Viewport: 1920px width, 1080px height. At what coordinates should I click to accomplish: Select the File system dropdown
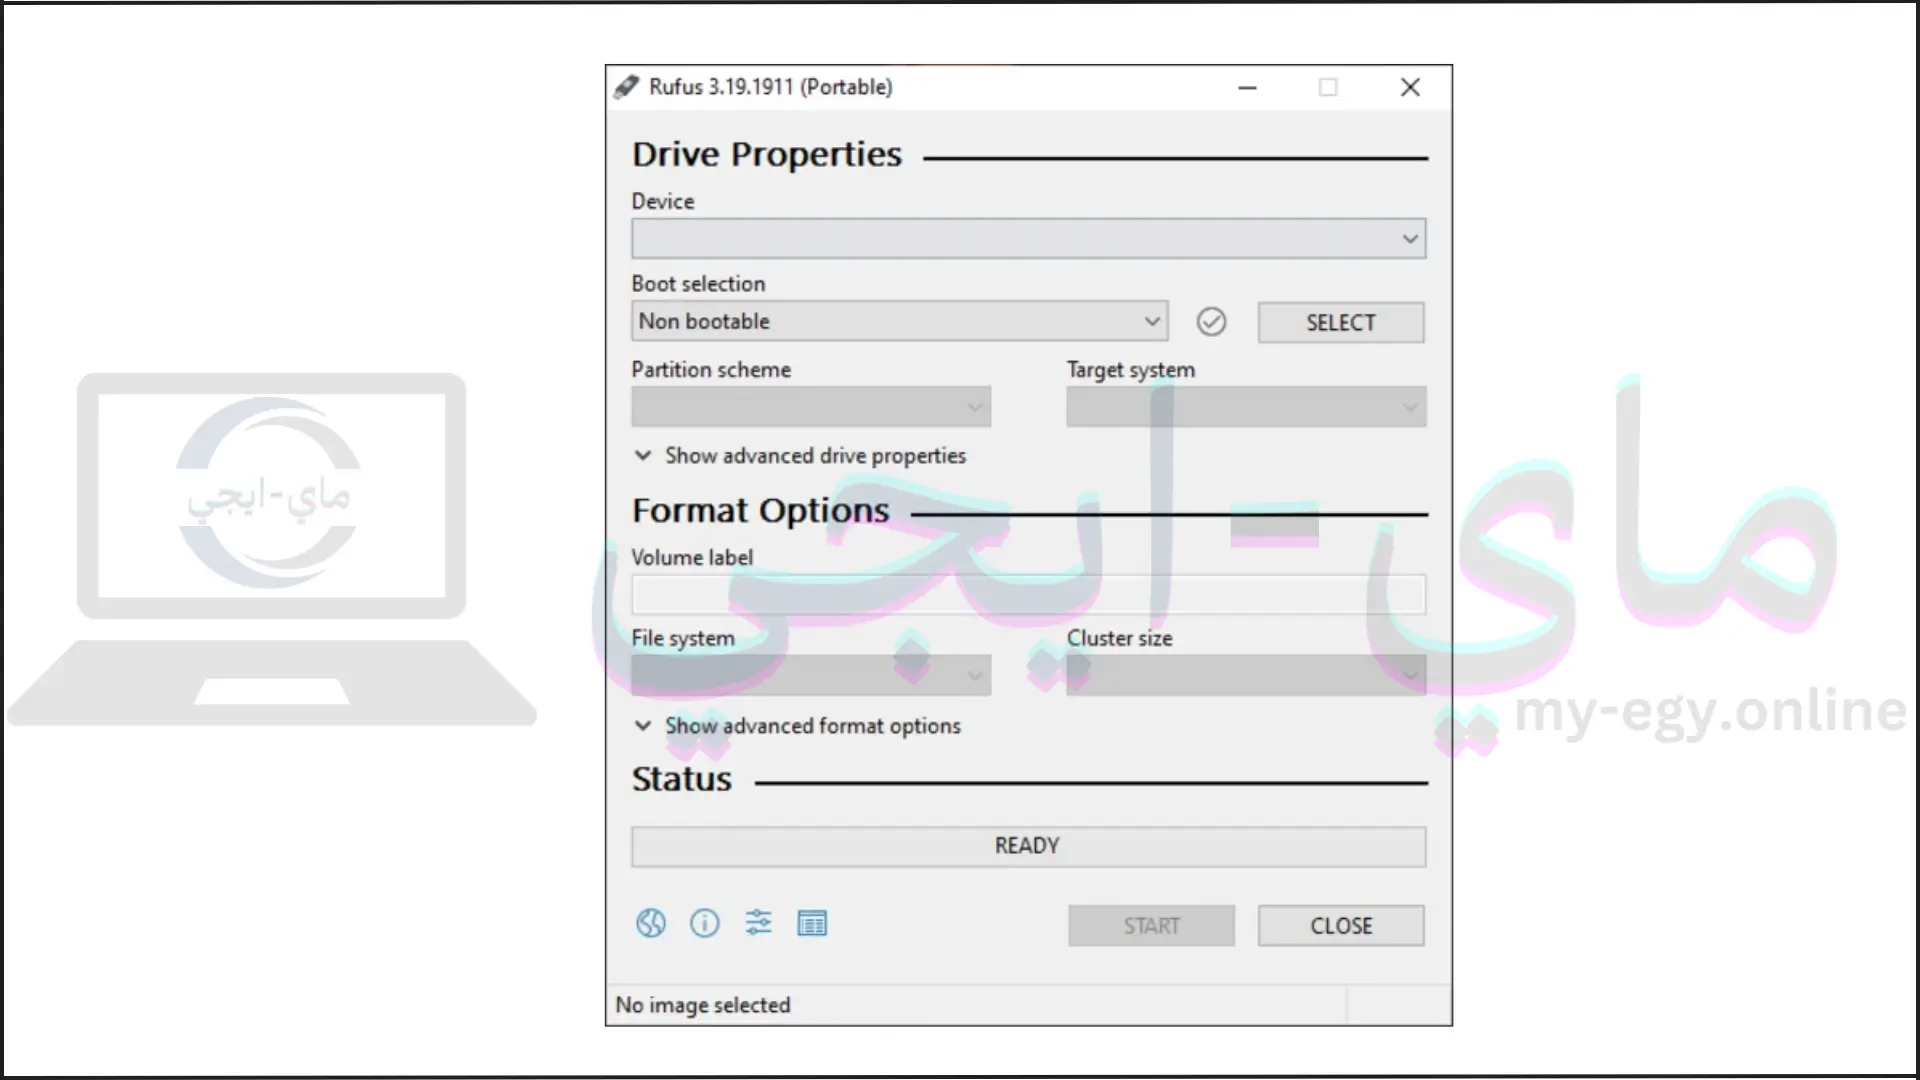(x=810, y=675)
